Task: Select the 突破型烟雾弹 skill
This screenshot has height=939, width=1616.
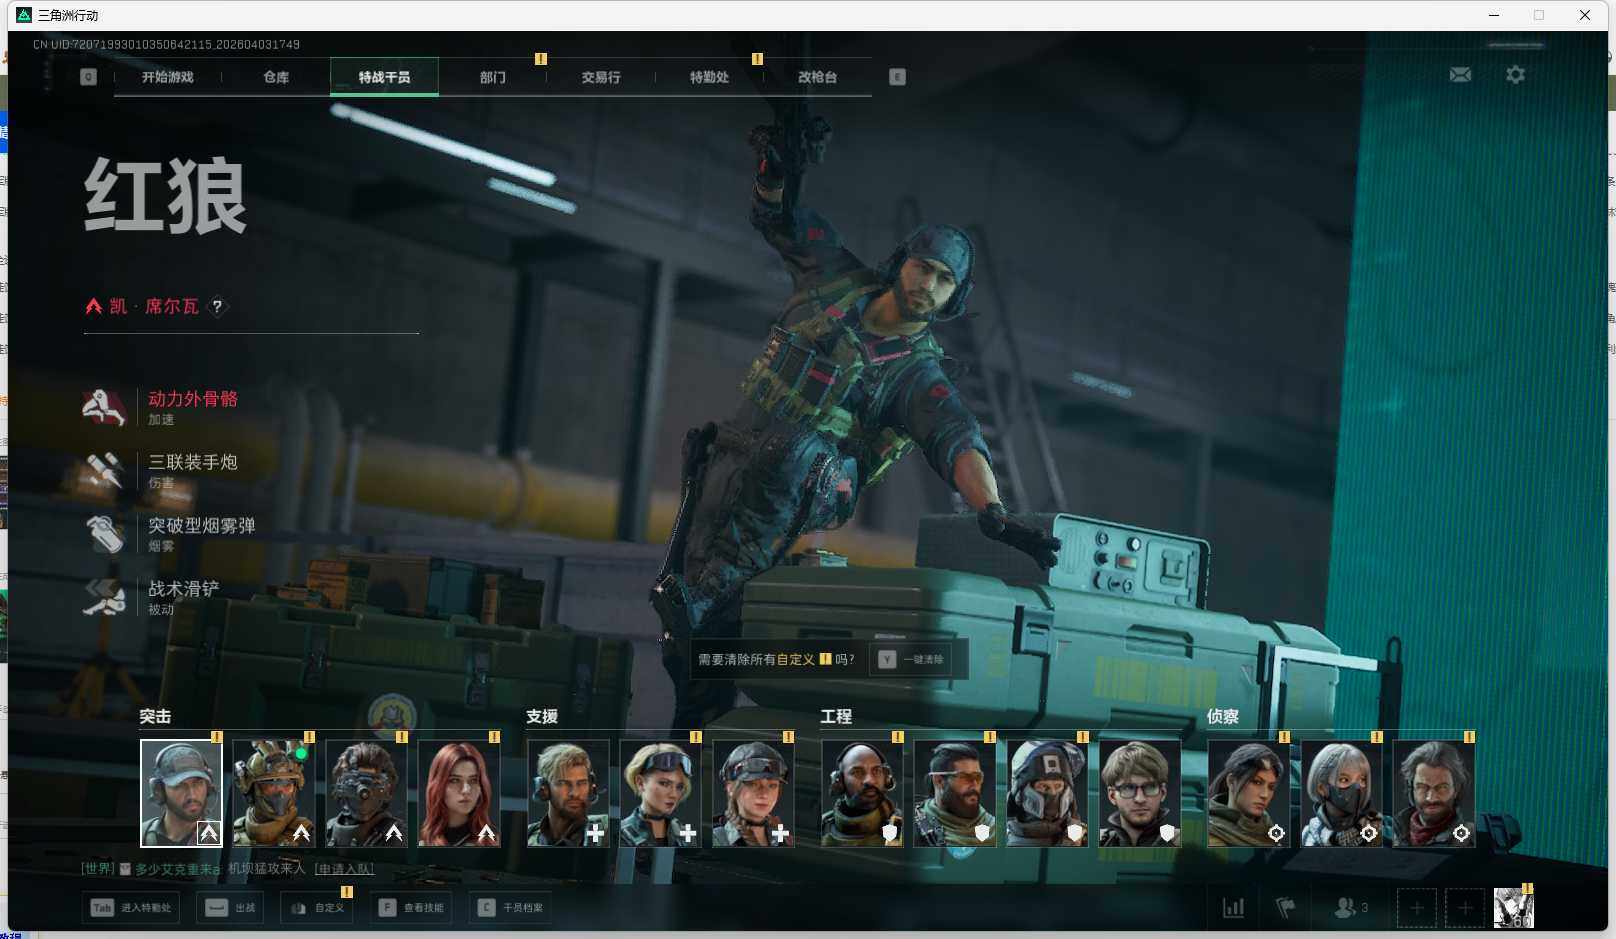Action: (x=170, y=533)
